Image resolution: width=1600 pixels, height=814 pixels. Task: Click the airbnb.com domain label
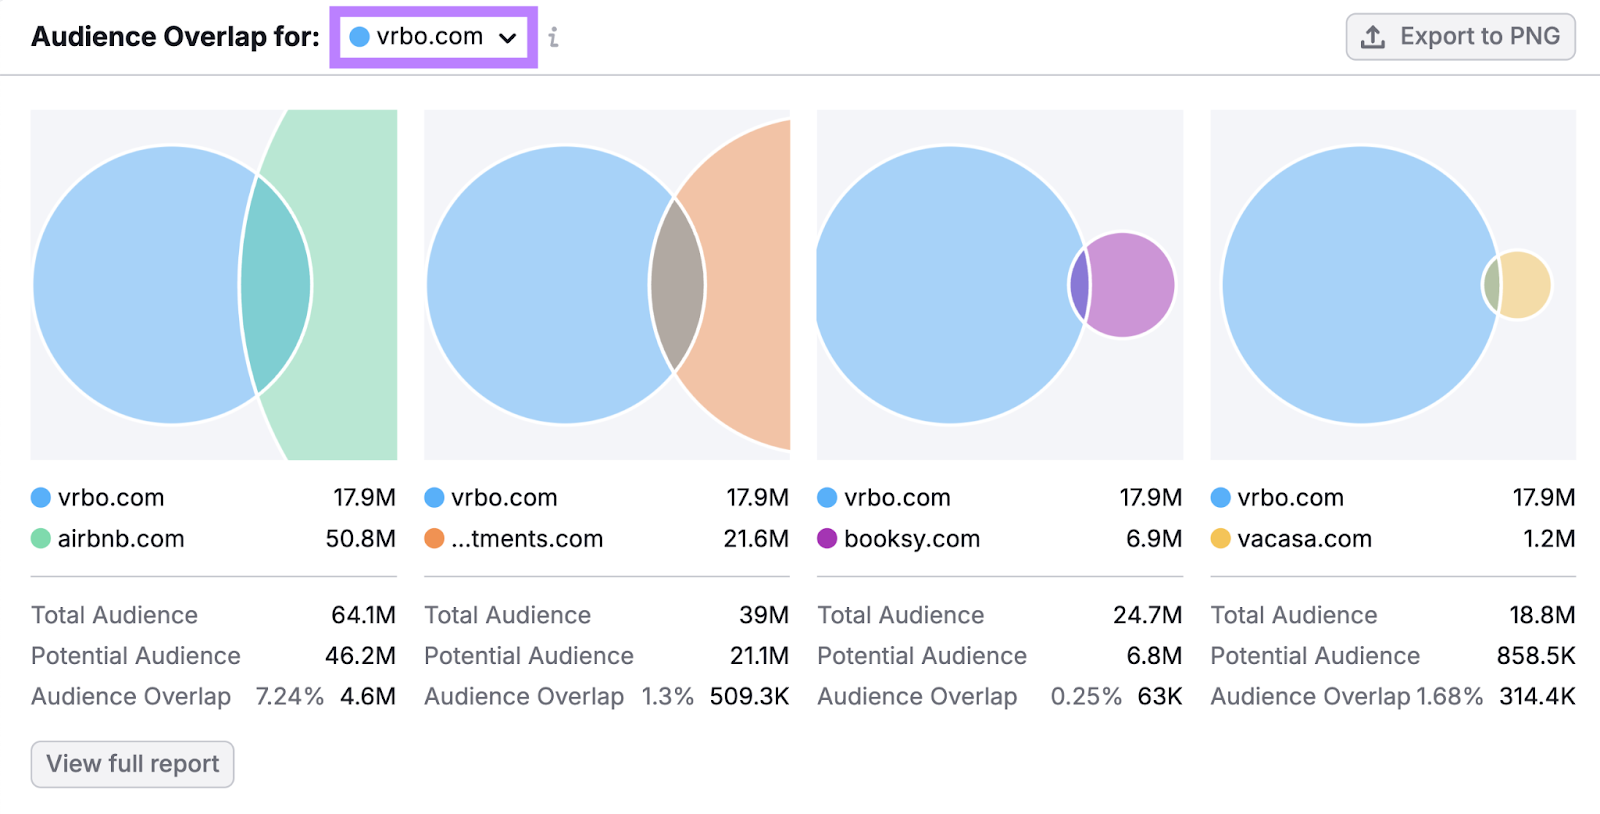click(x=121, y=539)
